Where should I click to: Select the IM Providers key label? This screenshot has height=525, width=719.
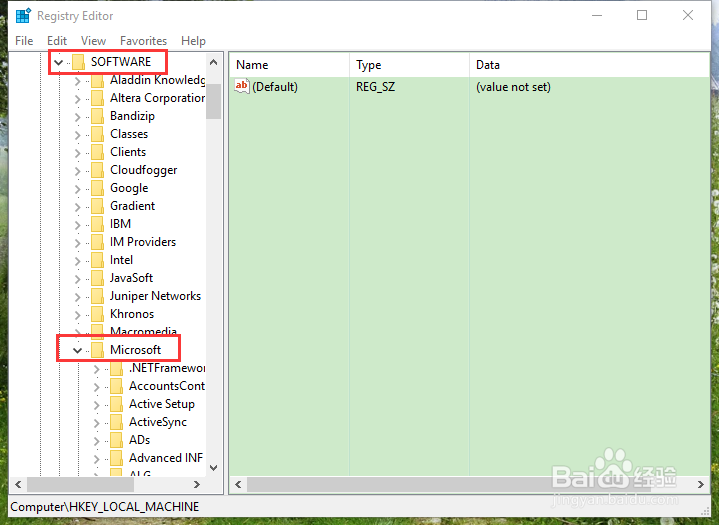pyautogui.click(x=143, y=242)
